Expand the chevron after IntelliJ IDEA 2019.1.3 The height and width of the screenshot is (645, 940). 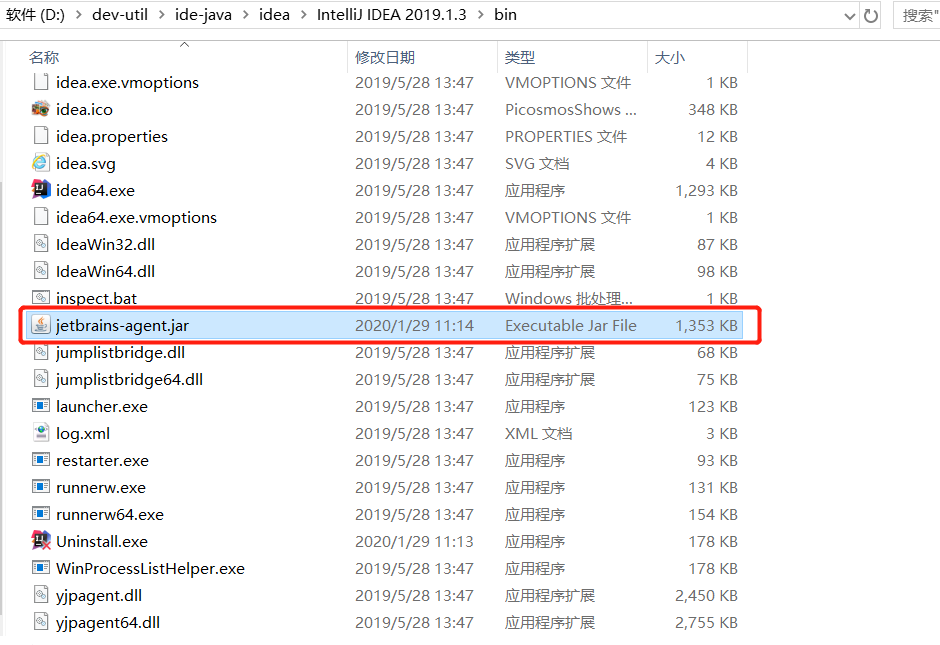click(x=480, y=15)
